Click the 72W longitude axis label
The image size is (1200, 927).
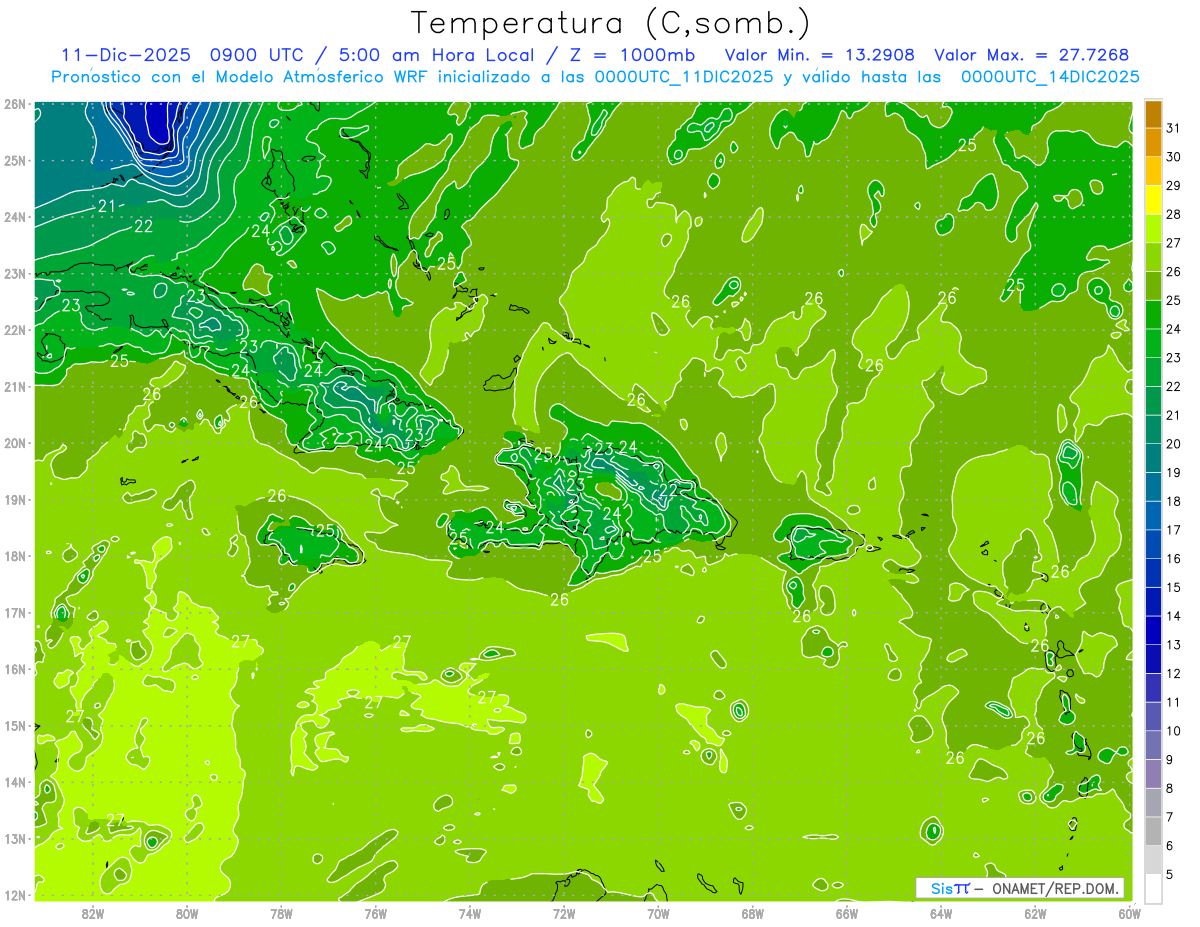click(564, 913)
